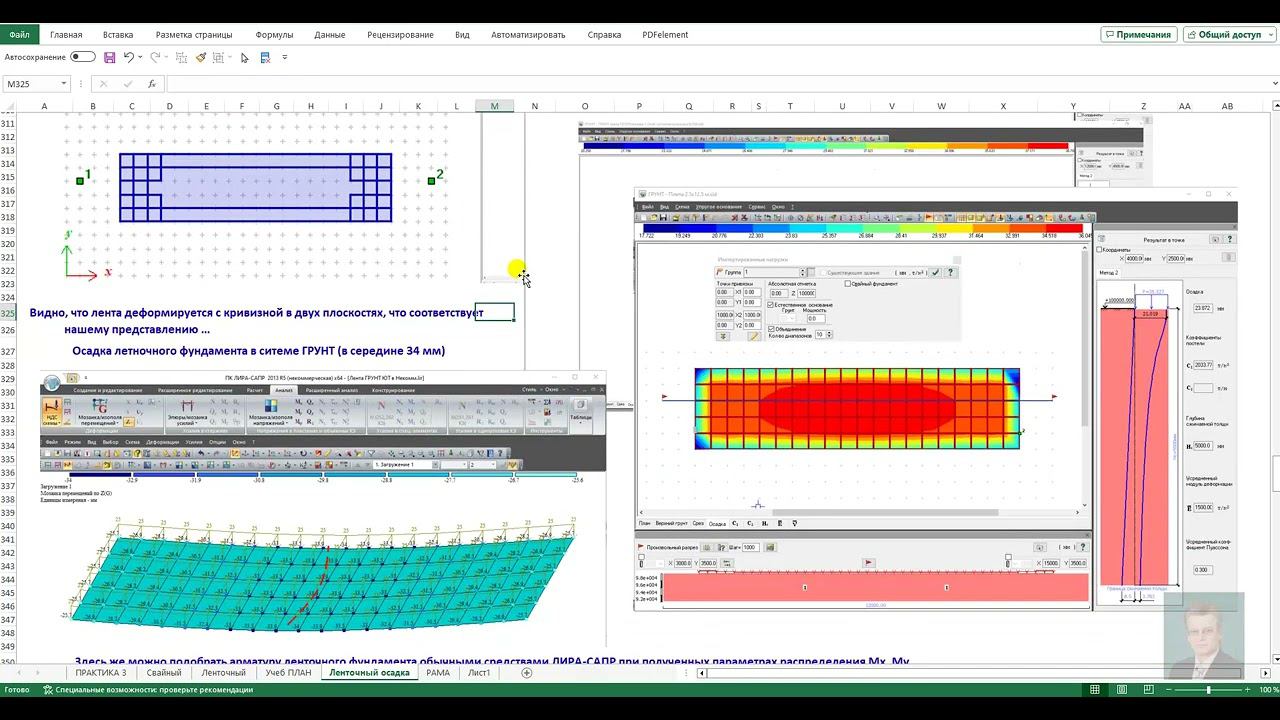
Task: Click the zoom slider in the status bar
Action: coord(1208,690)
